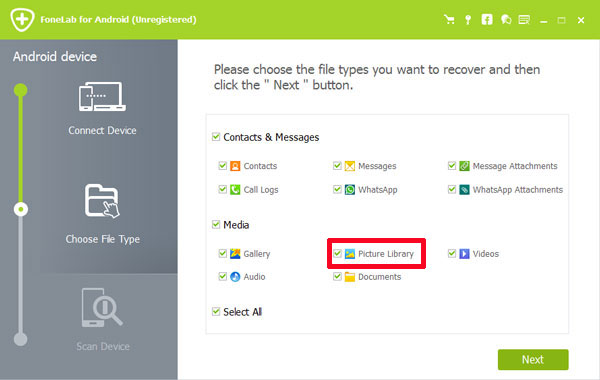Click the Android device heading
Screen dimensions: 600x380
(x=55, y=57)
